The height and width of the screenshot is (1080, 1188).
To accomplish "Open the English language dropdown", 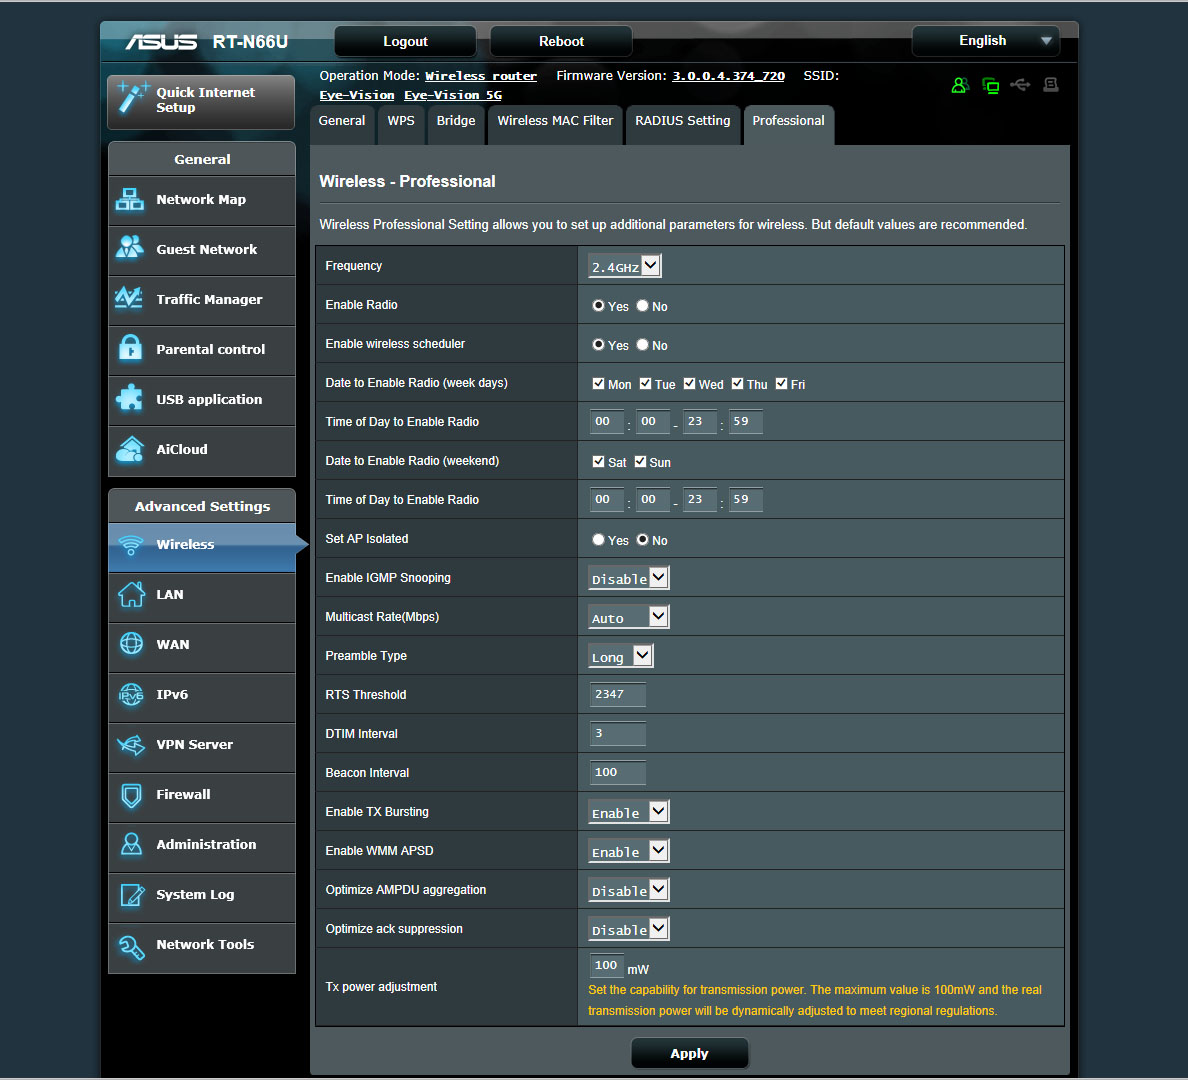I will pyautogui.click(x=985, y=41).
